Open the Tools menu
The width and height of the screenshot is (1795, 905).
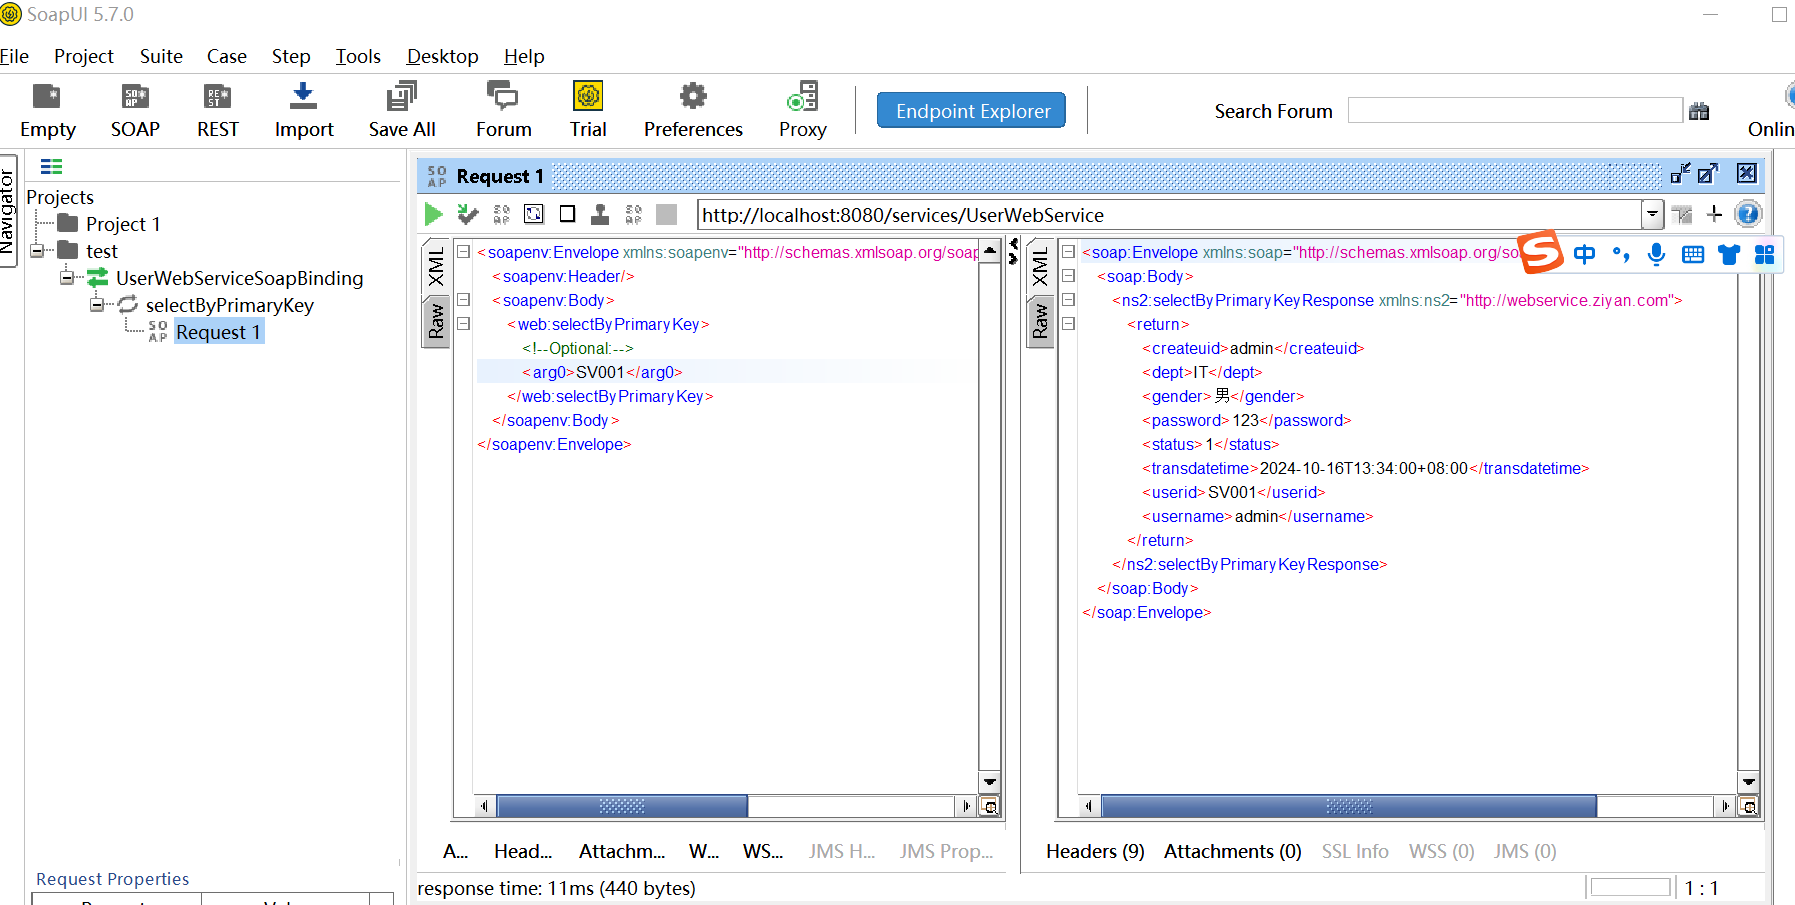pos(358,56)
